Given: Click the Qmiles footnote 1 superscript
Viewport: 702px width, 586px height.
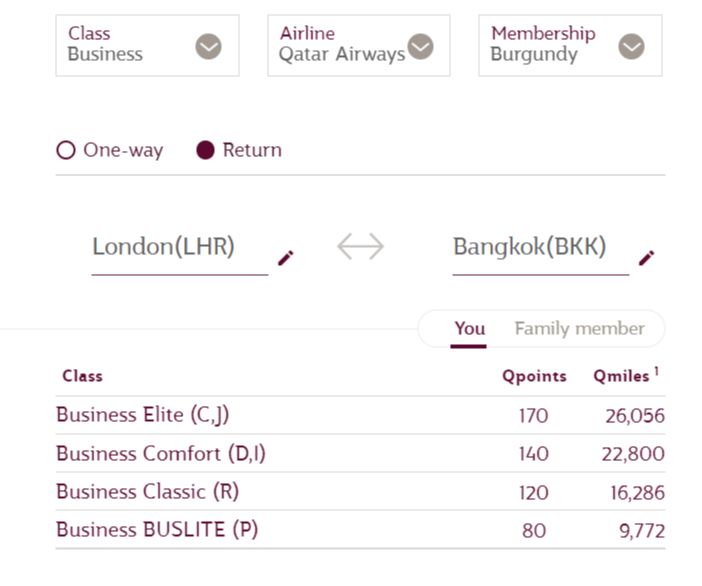Looking at the screenshot, I should [656, 371].
